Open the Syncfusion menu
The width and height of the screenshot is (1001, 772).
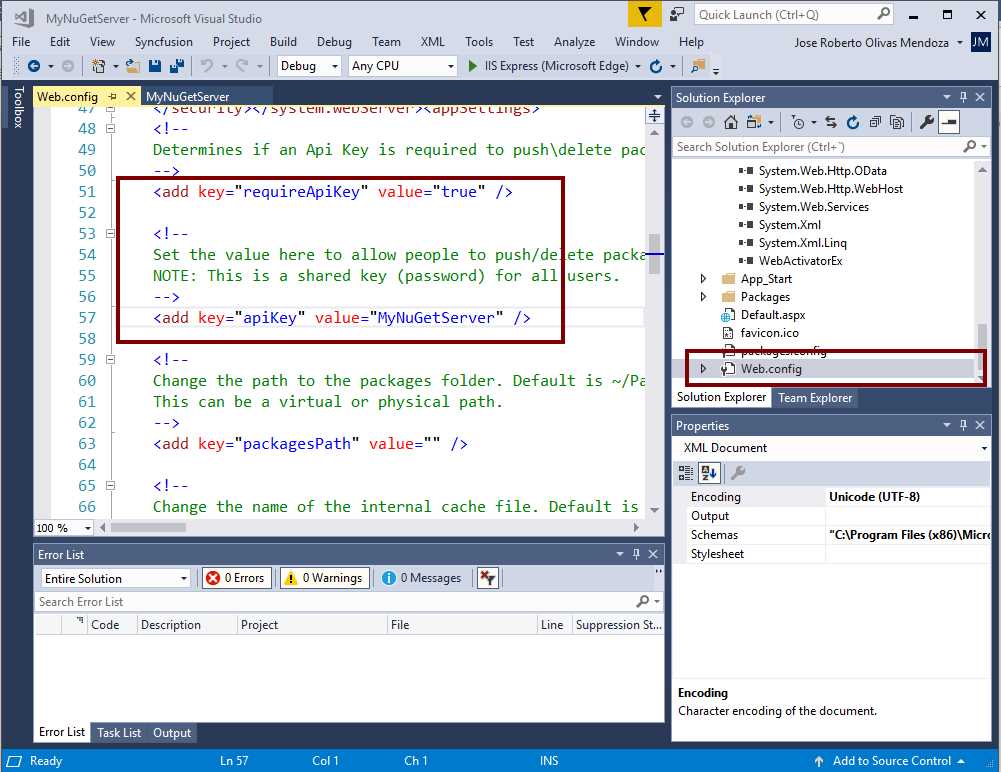163,42
